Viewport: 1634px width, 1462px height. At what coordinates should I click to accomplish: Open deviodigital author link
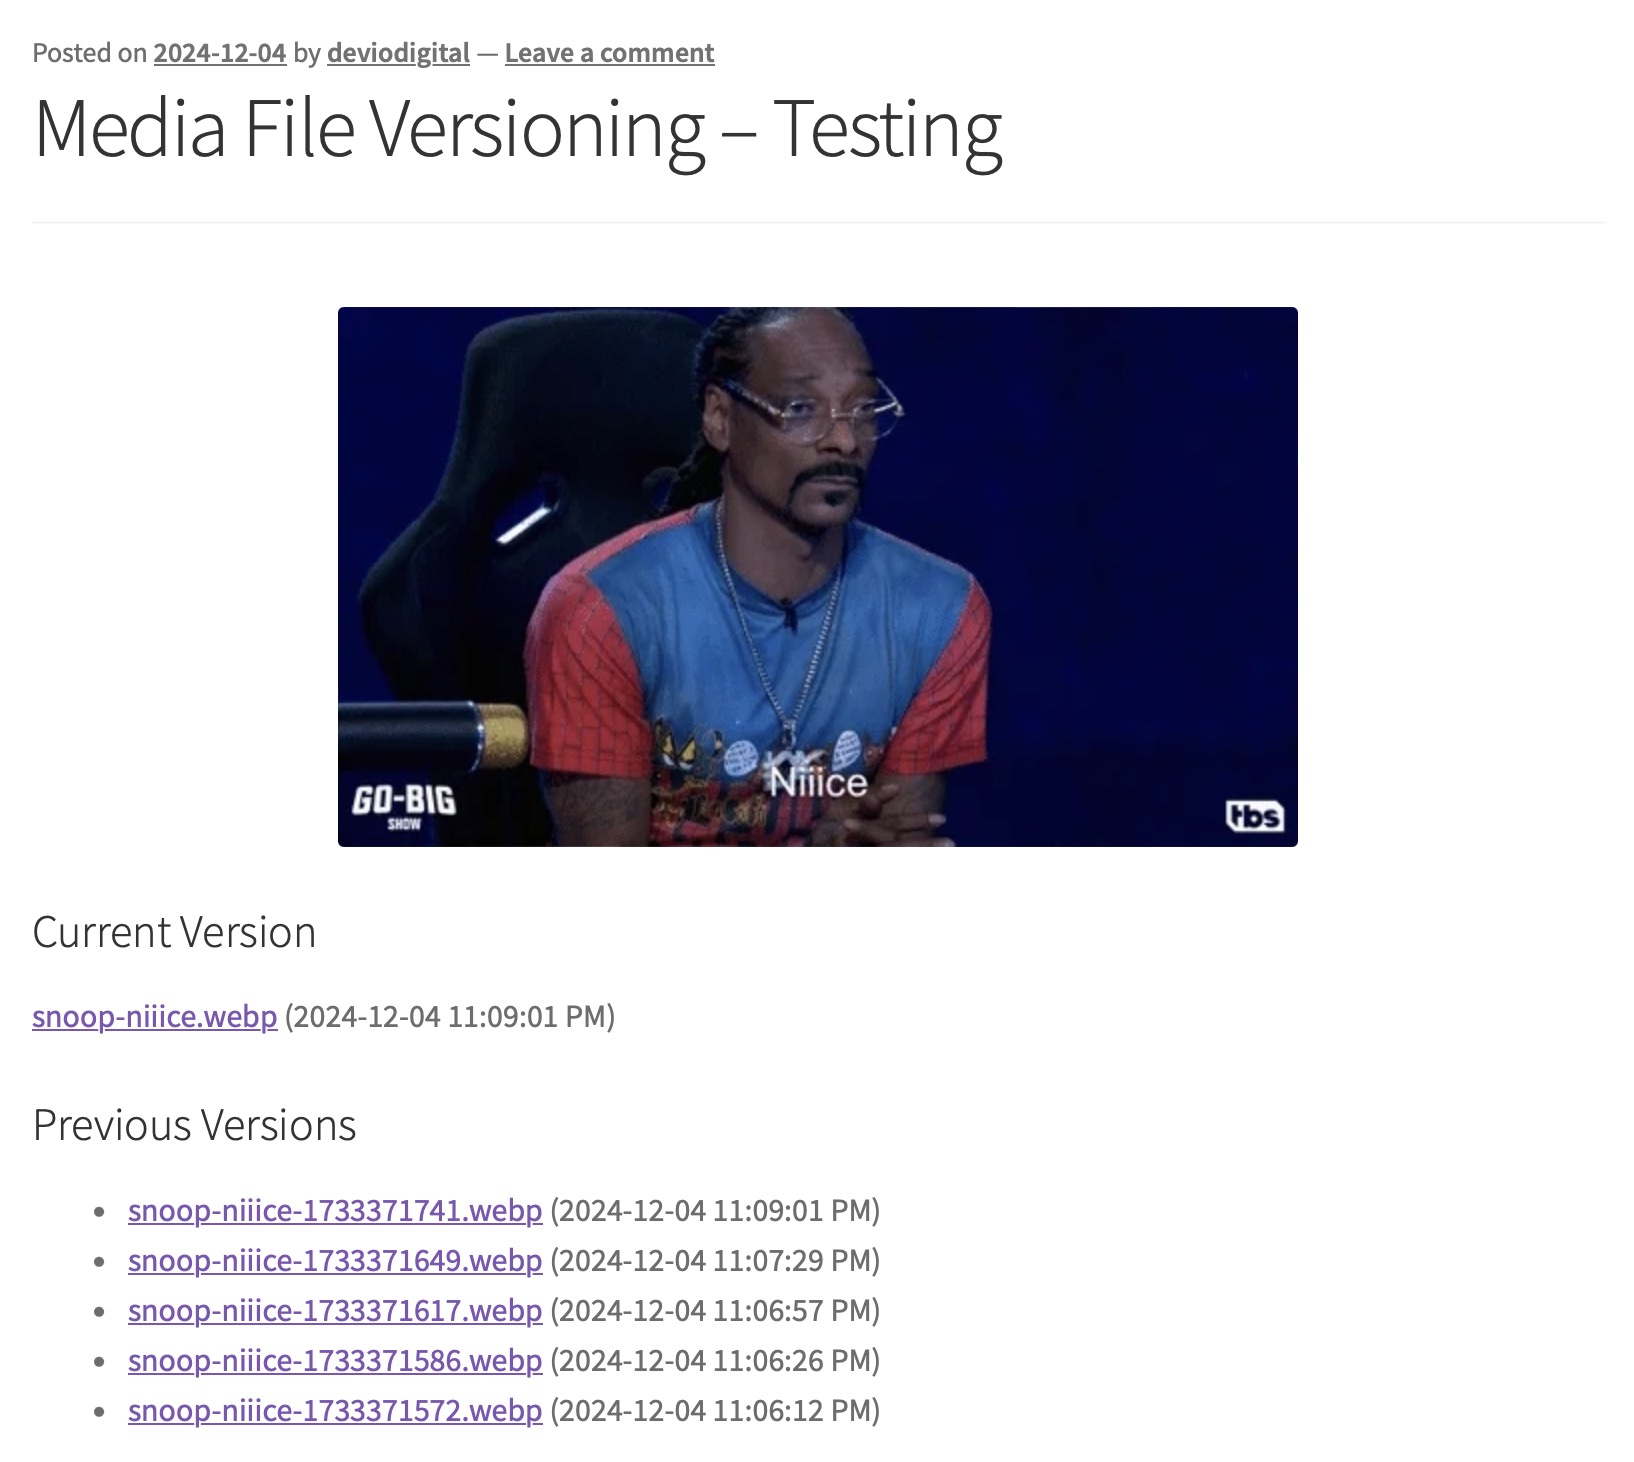point(398,53)
